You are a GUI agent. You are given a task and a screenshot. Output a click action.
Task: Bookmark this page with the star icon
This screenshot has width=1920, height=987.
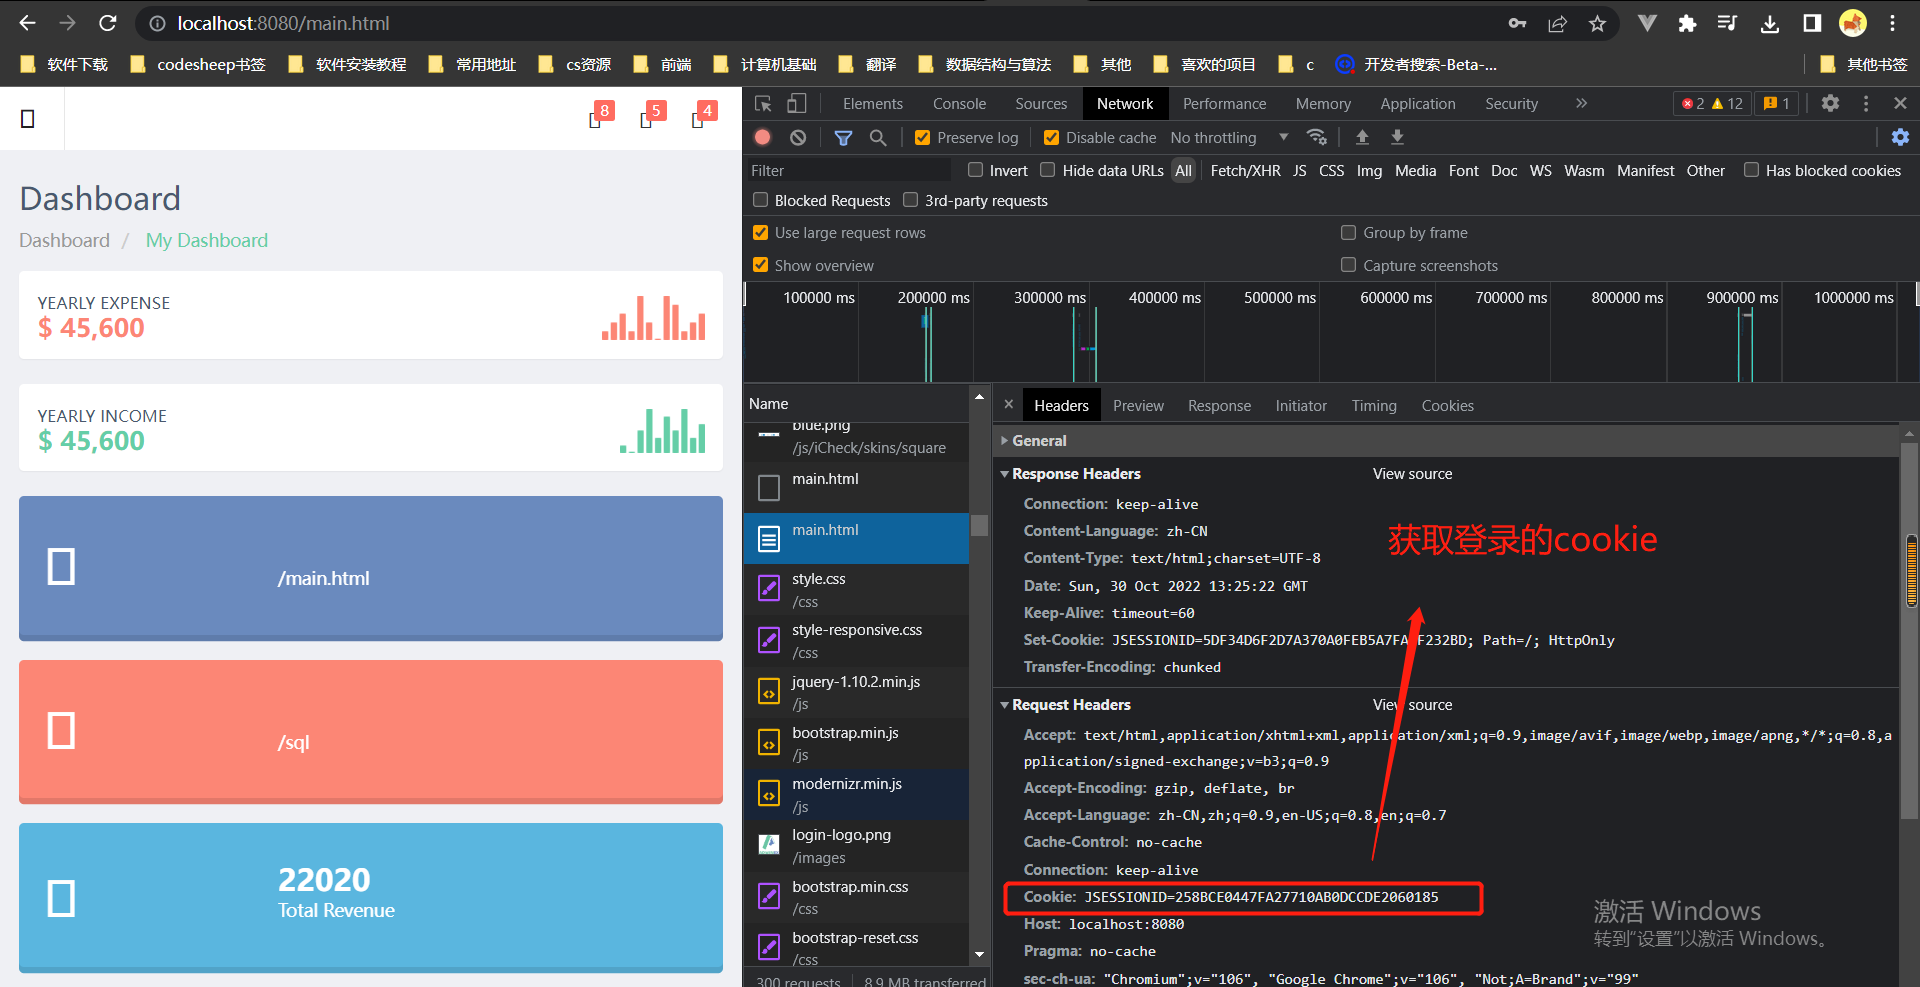(1597, 23)
